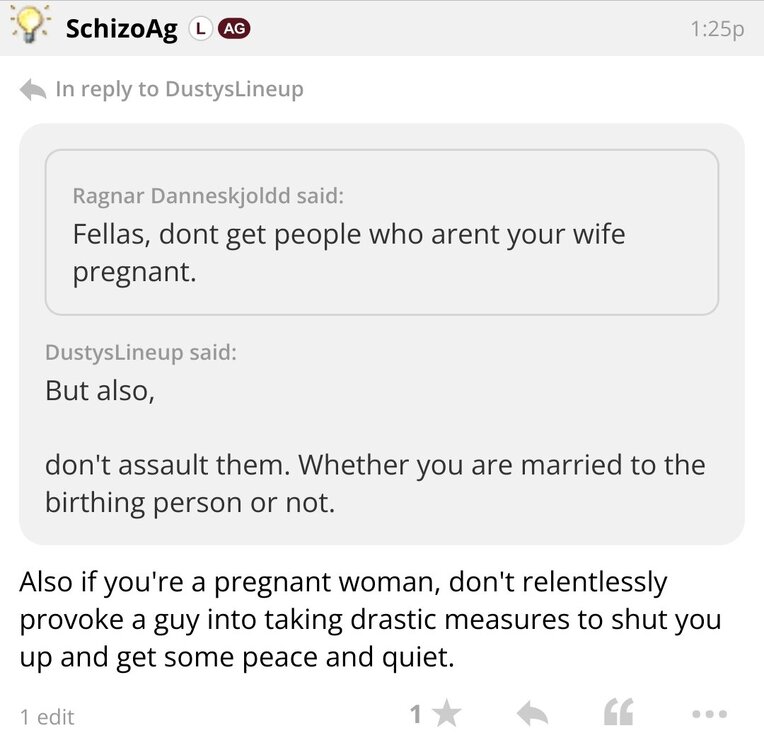Click the arrow beside "In reply to"
The image size is (764, 750).
pos(33,90)
